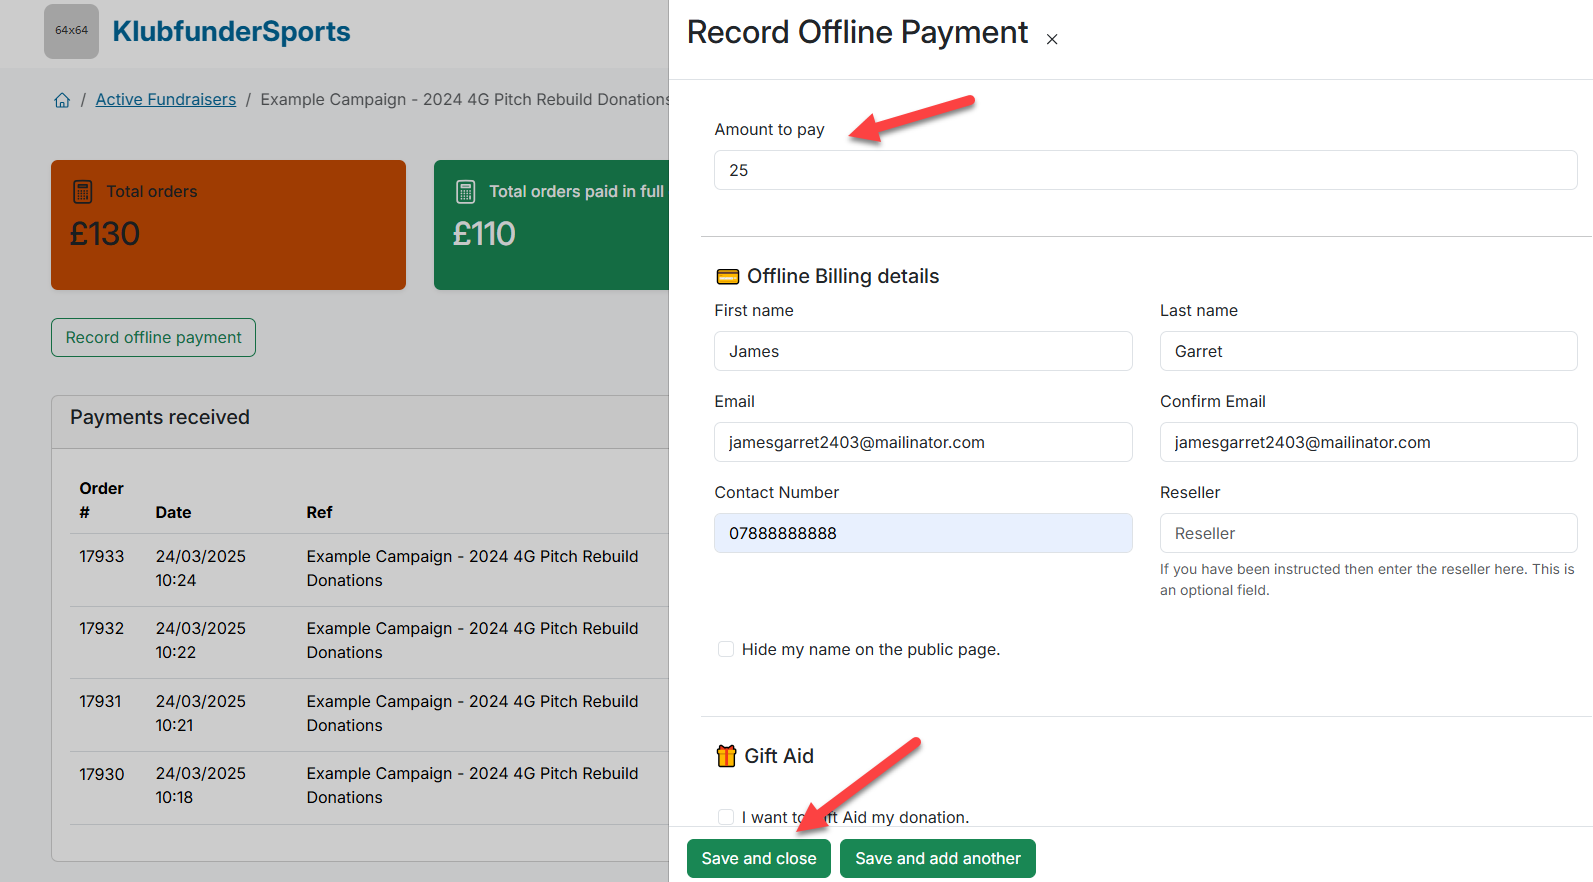This screenshot has width=1593, height=882.
Task: Click the KlubfunderSports brand title
Action: click(x=231, y=32)
